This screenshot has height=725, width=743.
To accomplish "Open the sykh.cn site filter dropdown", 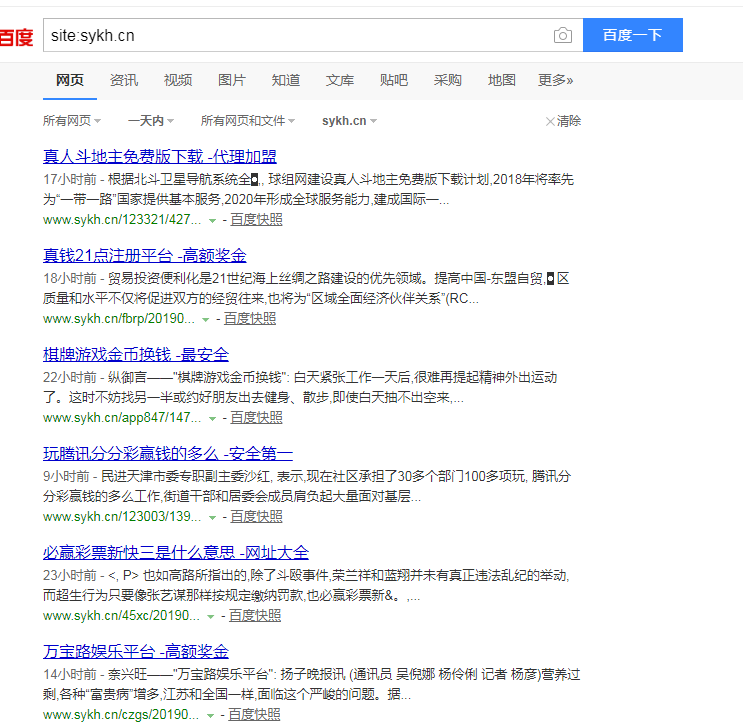I will pyautogui.click(x=349, y=121).
